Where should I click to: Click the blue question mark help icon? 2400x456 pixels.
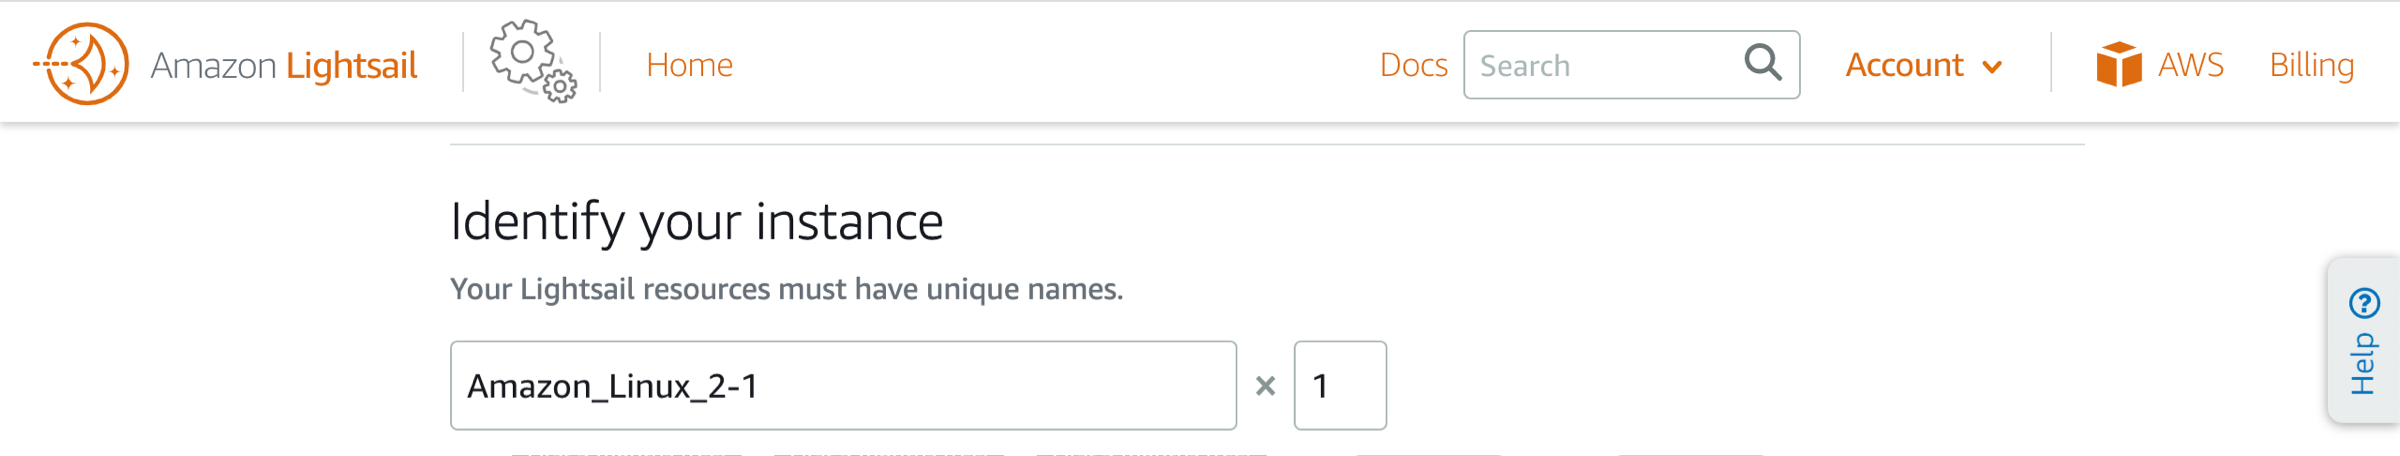coord(2364,302)
